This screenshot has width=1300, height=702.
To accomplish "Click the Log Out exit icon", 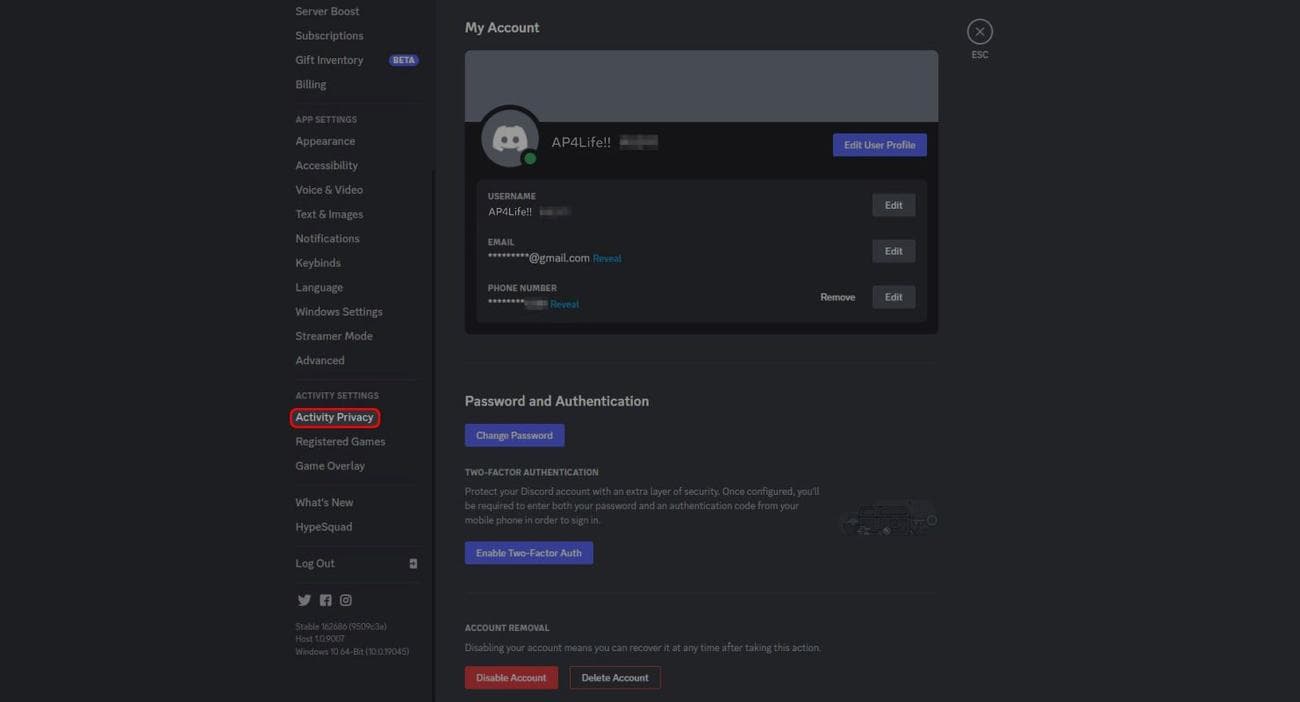I will (x=413, y=564).
